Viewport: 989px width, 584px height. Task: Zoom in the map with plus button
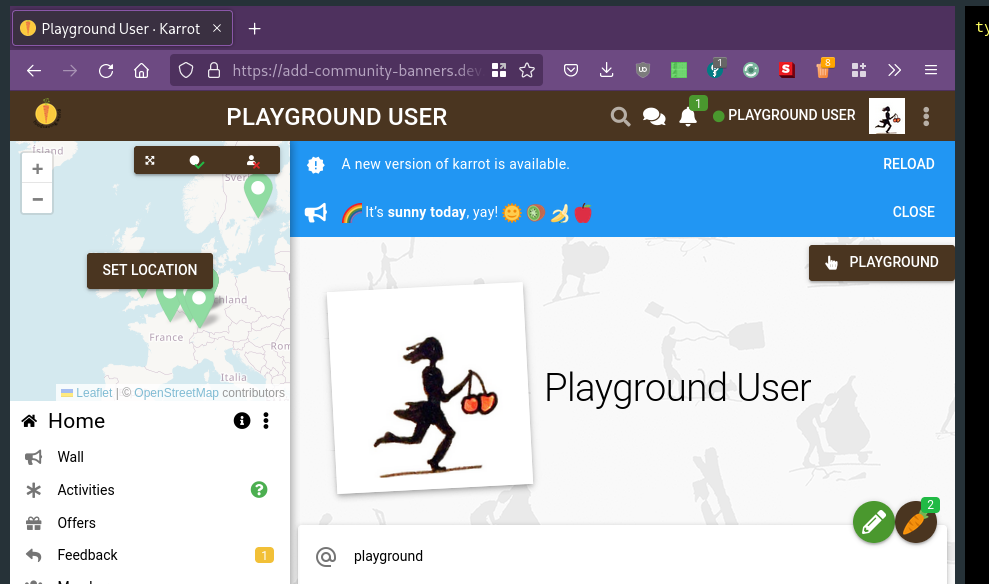pos(37,168)
